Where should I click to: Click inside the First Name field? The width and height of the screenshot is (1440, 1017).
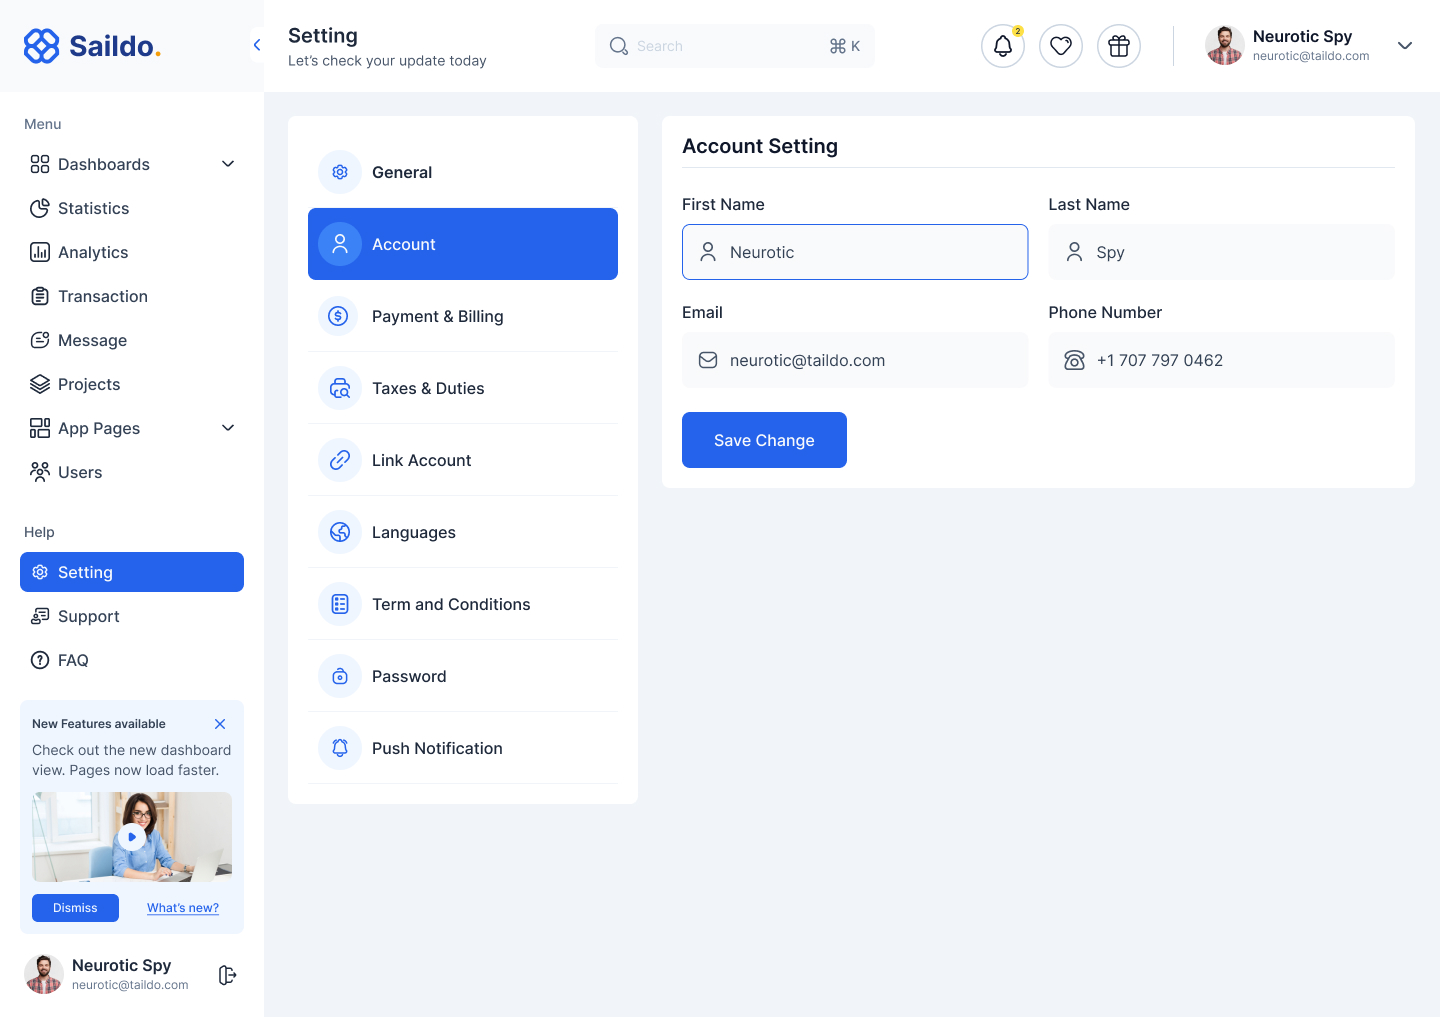(854, 252)
